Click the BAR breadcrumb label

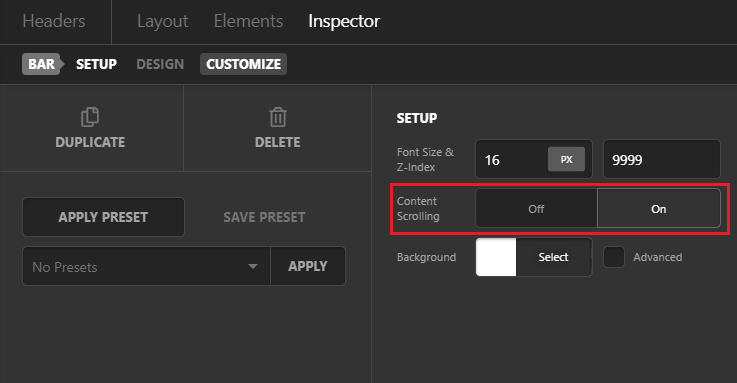click(41, 64)
